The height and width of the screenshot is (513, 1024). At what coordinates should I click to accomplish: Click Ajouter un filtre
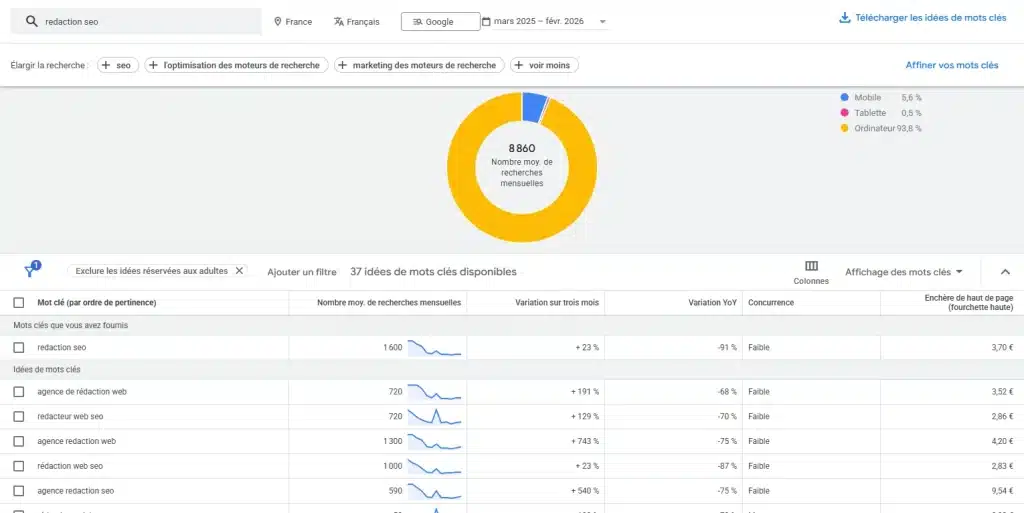coord(302,272)
